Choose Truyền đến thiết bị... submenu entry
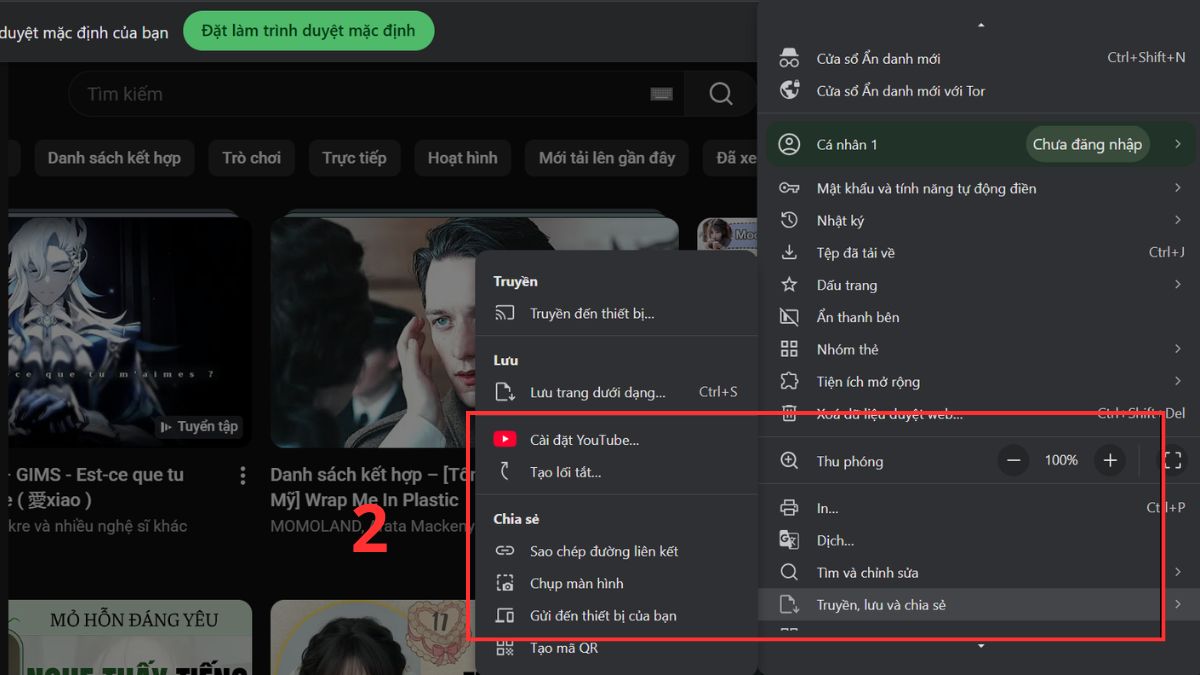This screenshot has width=1200, height=675. point(616,314)
